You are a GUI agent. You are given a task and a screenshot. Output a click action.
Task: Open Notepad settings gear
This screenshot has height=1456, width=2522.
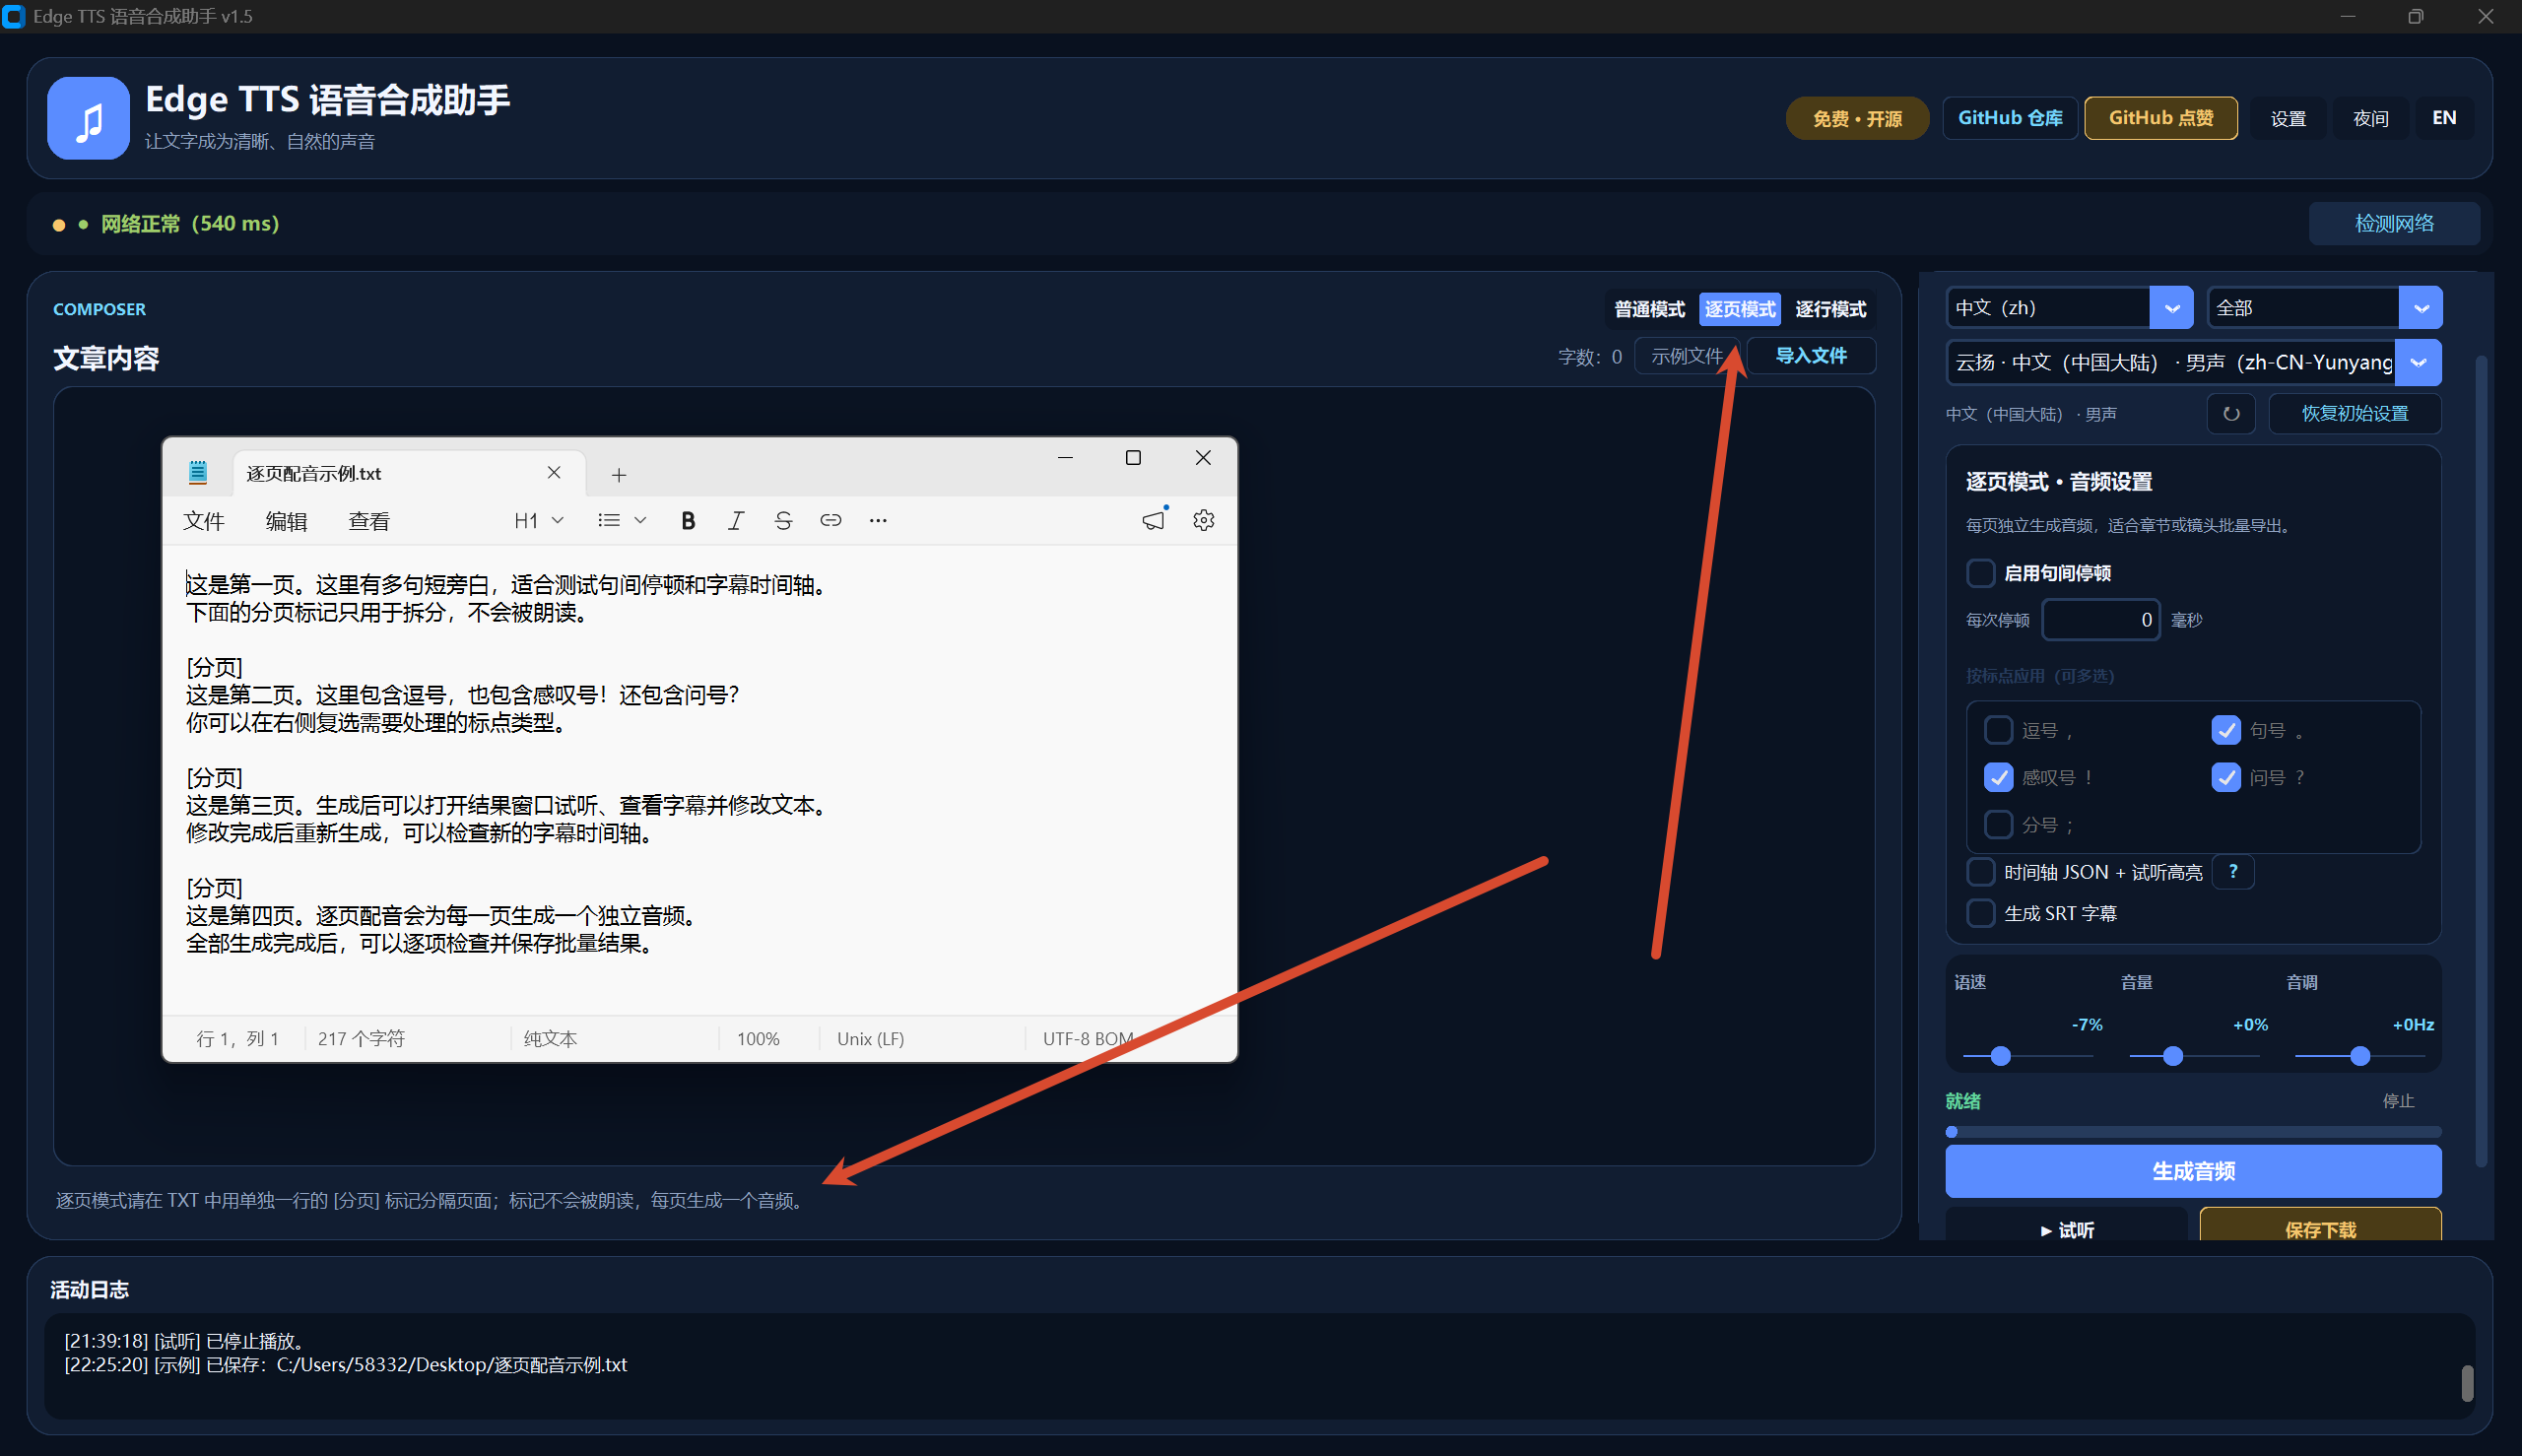click(1204, 520)
